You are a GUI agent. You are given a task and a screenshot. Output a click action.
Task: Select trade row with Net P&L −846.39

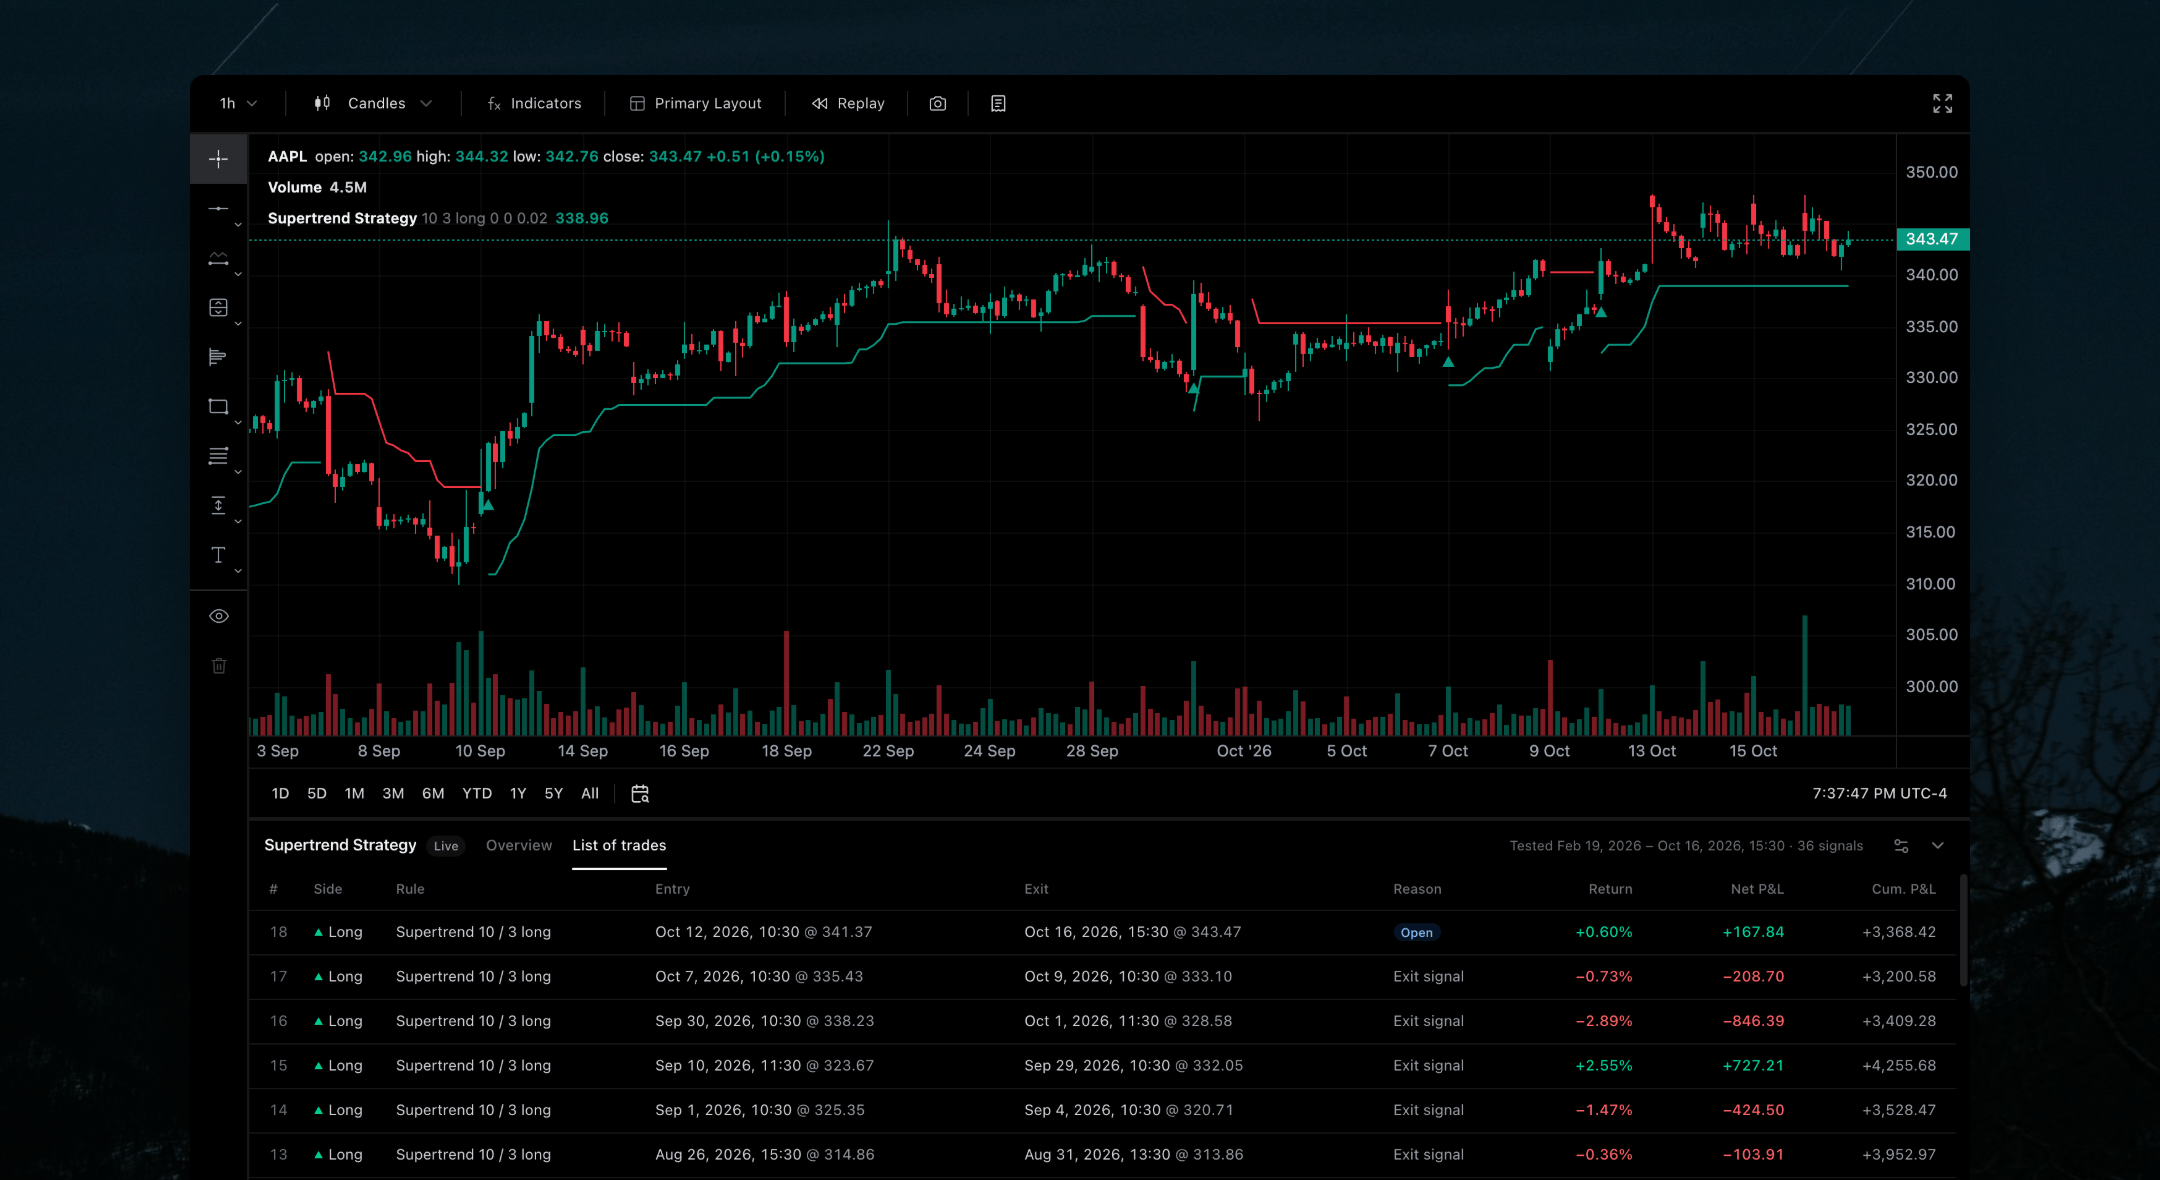1102,1021
